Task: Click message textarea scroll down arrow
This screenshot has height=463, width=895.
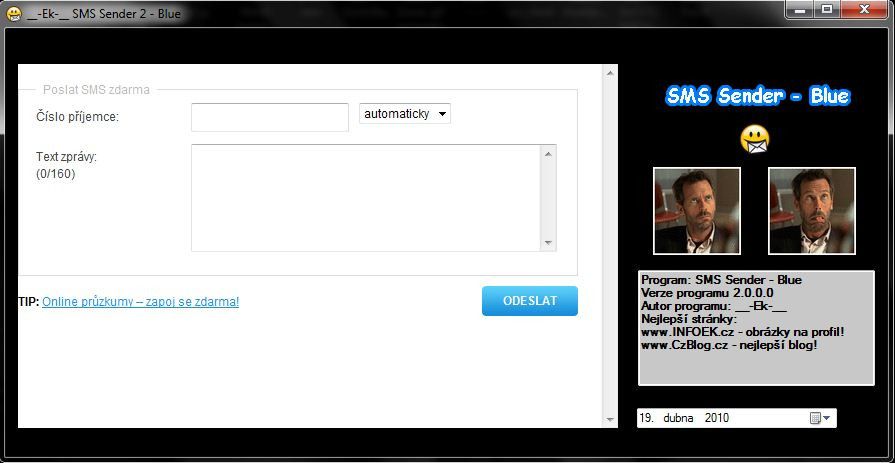Action: click(549, 243)
